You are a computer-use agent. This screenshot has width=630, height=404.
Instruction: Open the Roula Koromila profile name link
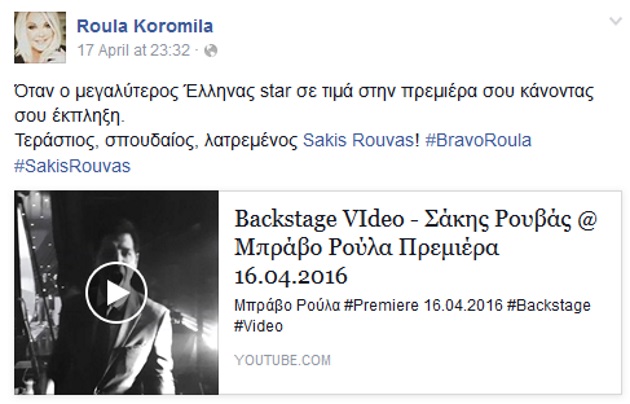coord(145,26)
